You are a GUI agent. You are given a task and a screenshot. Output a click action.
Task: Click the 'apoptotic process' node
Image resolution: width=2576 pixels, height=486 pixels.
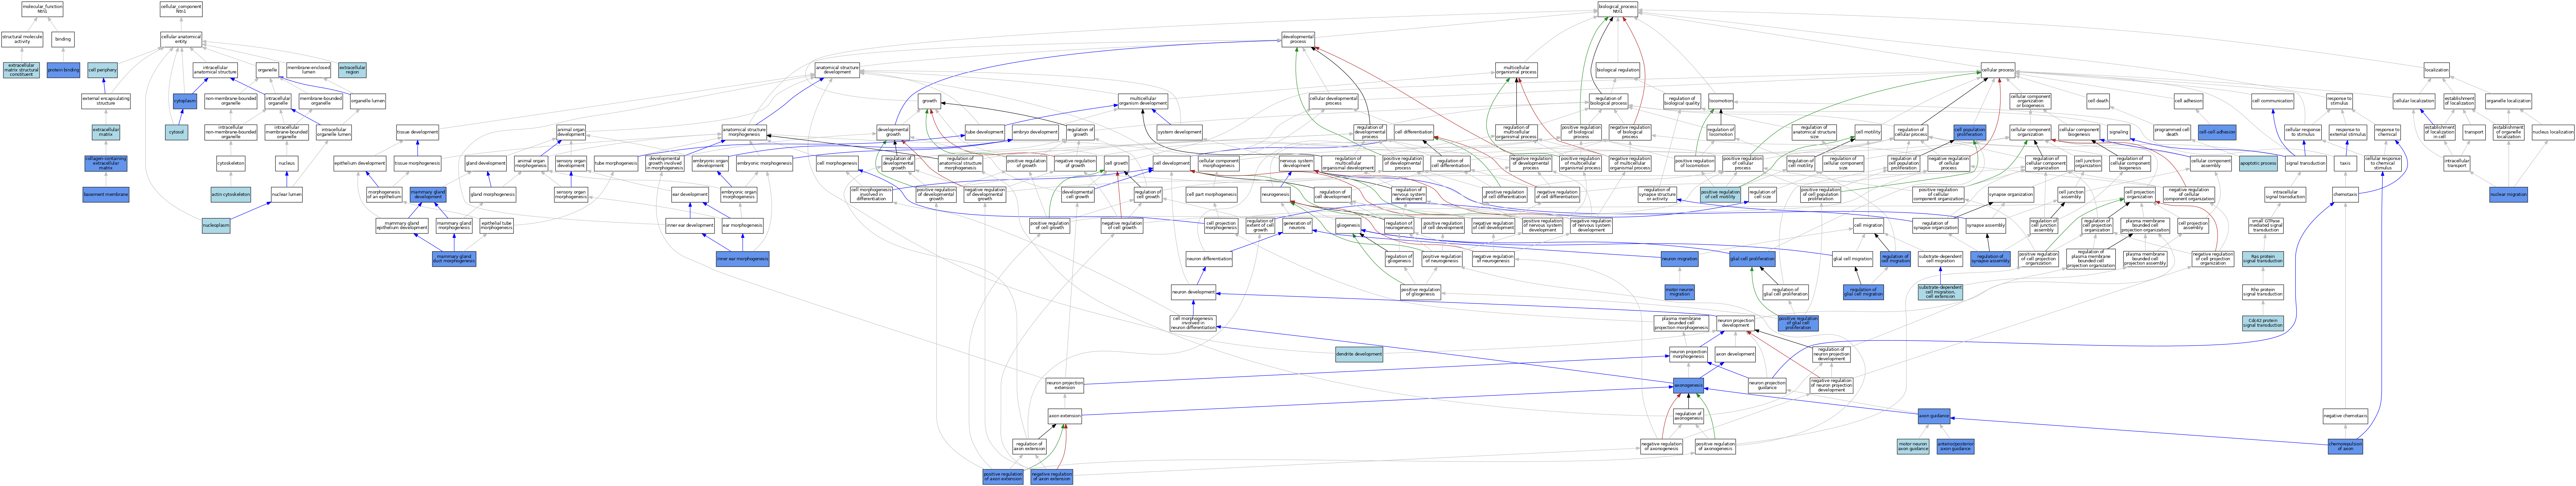click(2258, 163)
